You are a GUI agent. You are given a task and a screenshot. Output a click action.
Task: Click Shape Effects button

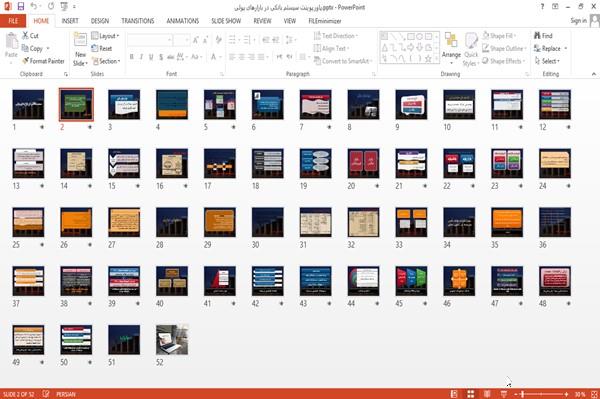point(503,61)
